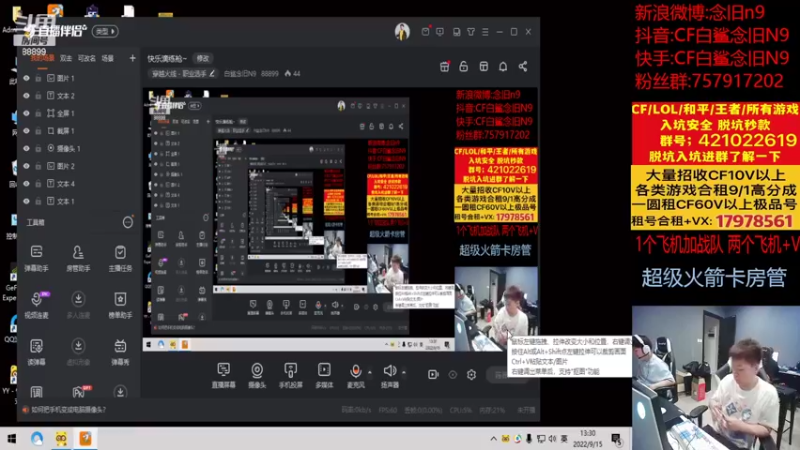This screenshot has width=800, height=450.
Task: Open the 视频连麦 tool
Action: (36, 305)
